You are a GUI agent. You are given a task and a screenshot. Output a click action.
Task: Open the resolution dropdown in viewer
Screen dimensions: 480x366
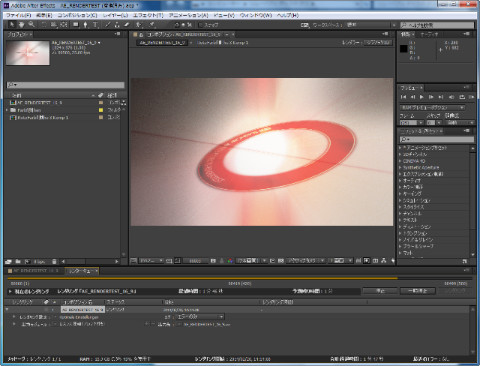(251, 261)
